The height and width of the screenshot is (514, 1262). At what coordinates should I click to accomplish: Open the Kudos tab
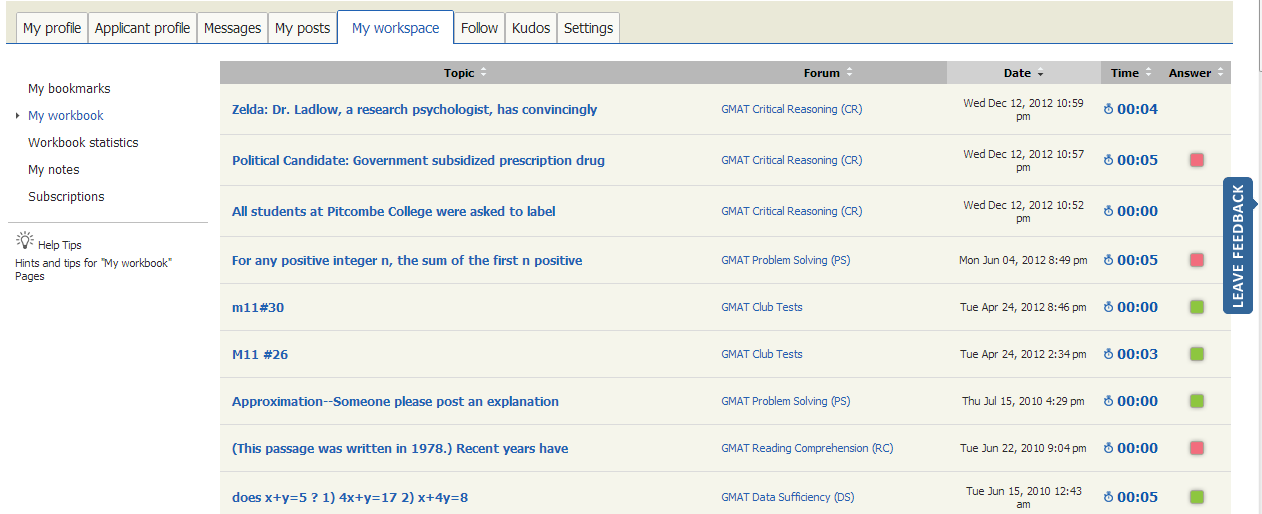(x=531, y=28)
